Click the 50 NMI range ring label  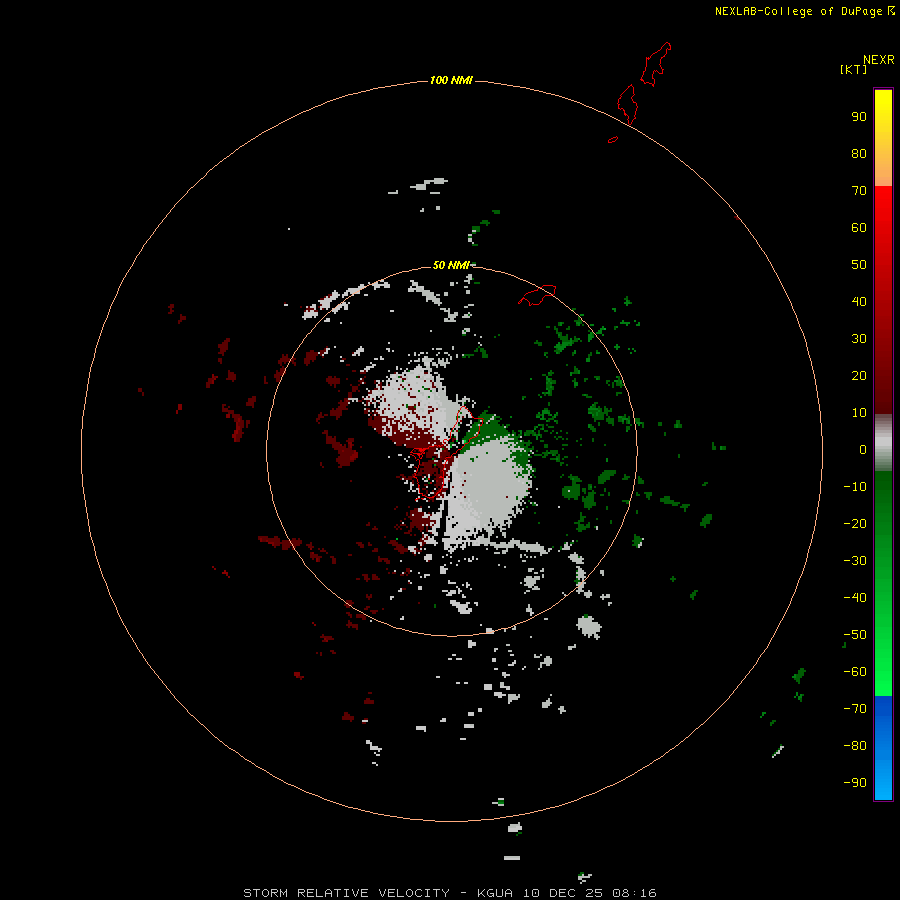[451, 265]
